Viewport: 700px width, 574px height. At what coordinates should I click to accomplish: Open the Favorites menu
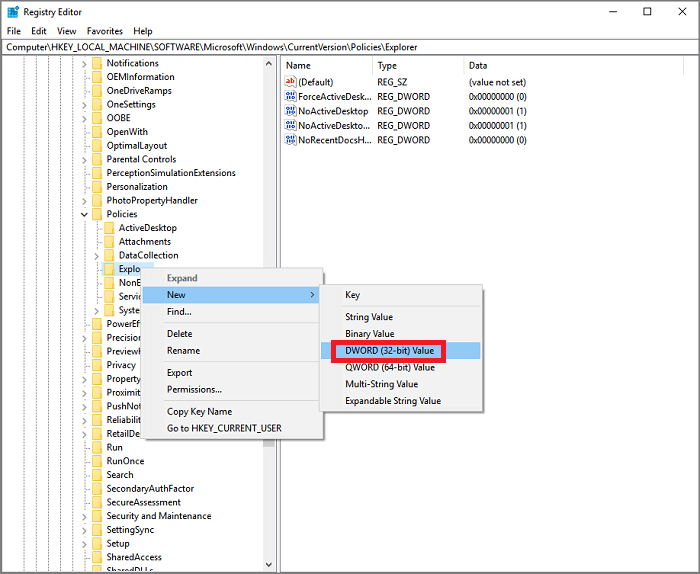105,31
